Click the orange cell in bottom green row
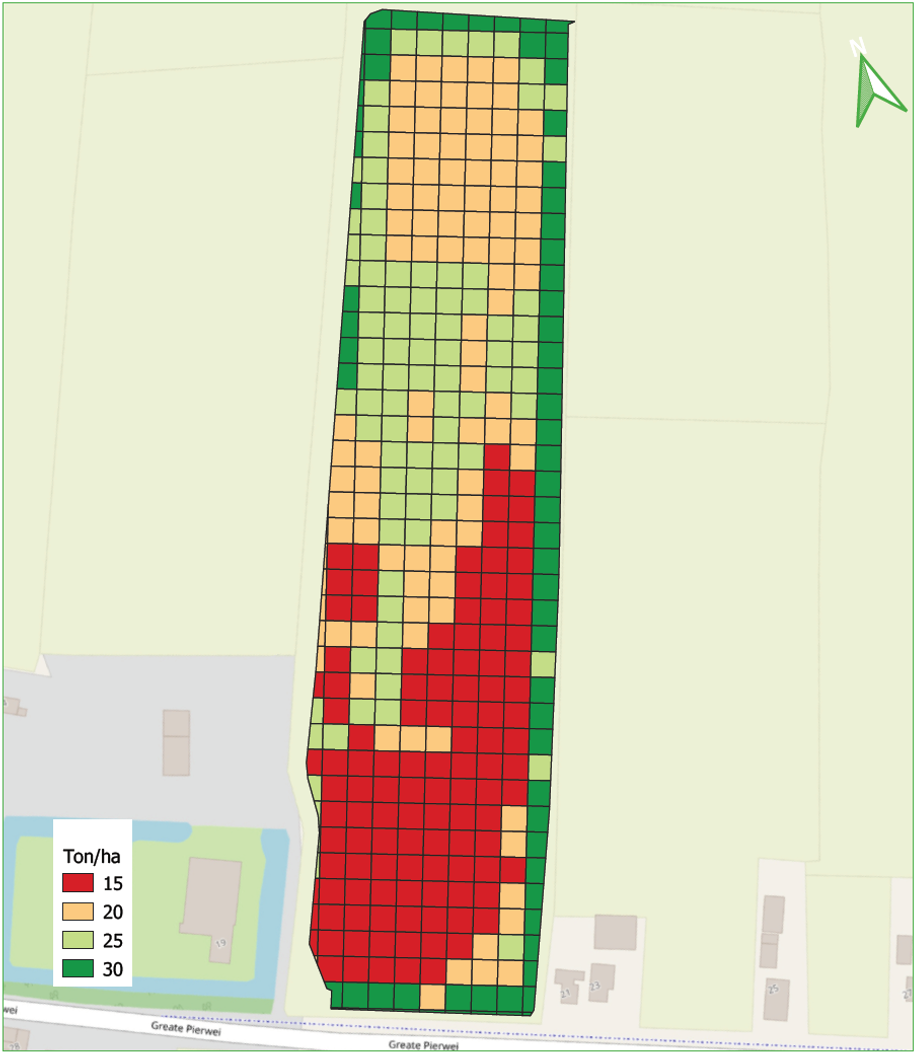Viewport: 917px width, 1053px height. [433, 997]
